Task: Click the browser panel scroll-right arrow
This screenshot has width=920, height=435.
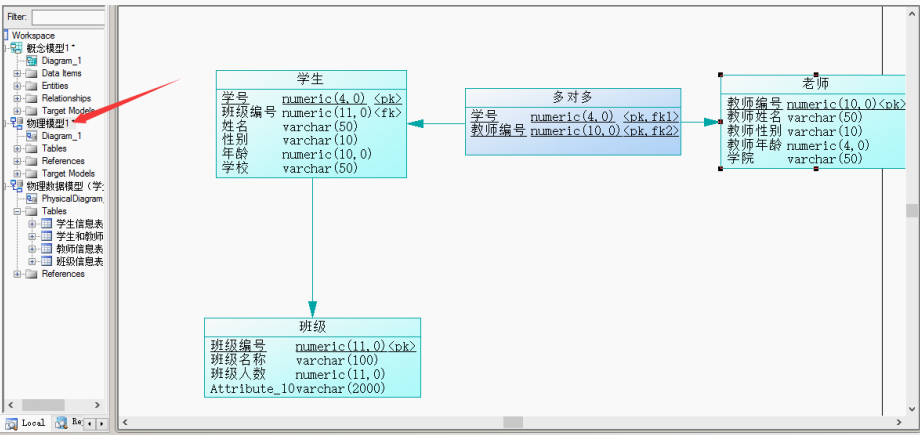Action: [97, 405]
